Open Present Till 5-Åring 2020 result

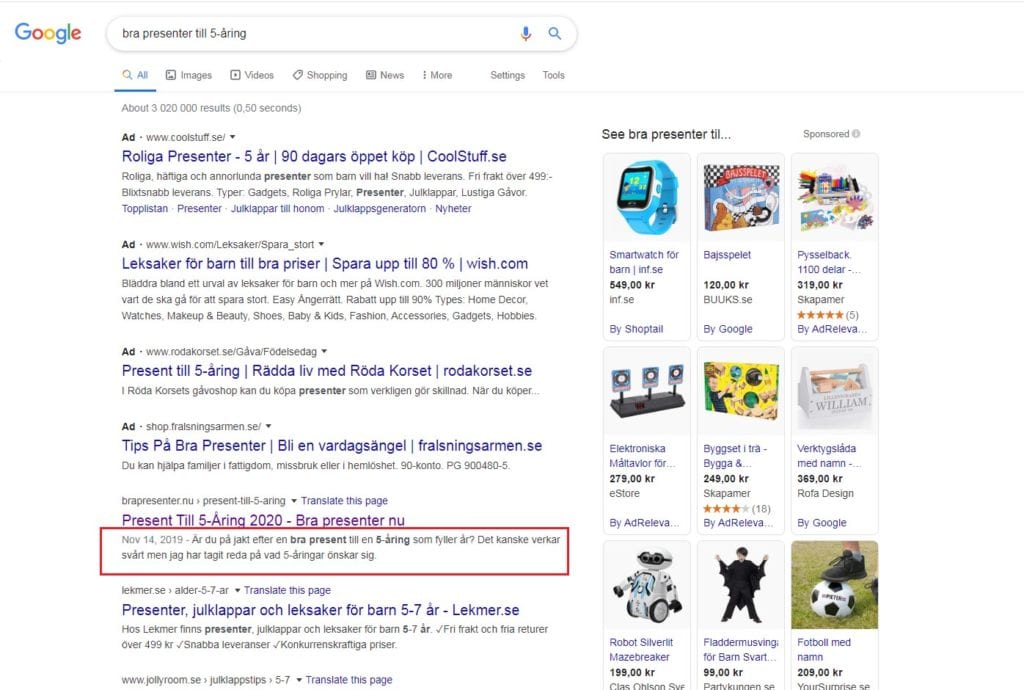click(263, 520)
